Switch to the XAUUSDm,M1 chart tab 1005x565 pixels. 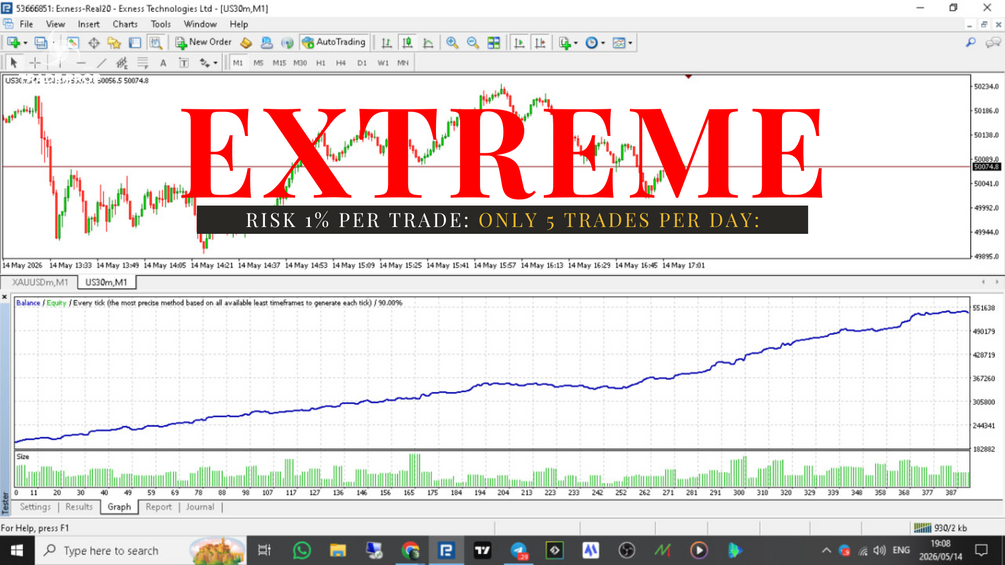pos(40,282)
